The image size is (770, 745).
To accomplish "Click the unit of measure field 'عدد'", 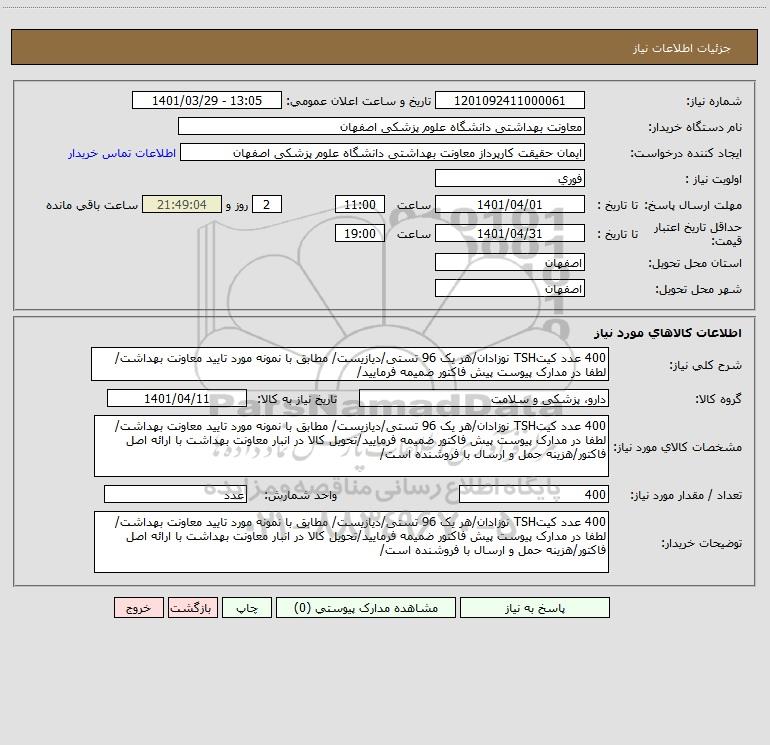I will pos(175,495).
